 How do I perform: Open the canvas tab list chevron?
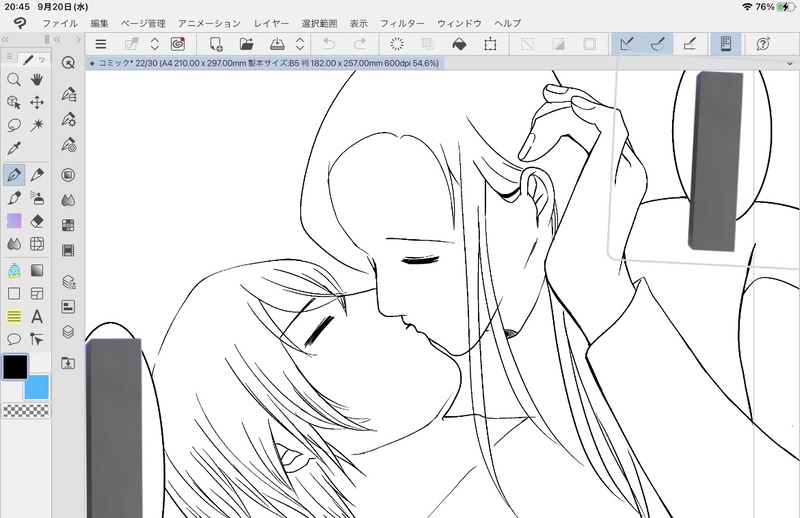click(x=790, y=64)
